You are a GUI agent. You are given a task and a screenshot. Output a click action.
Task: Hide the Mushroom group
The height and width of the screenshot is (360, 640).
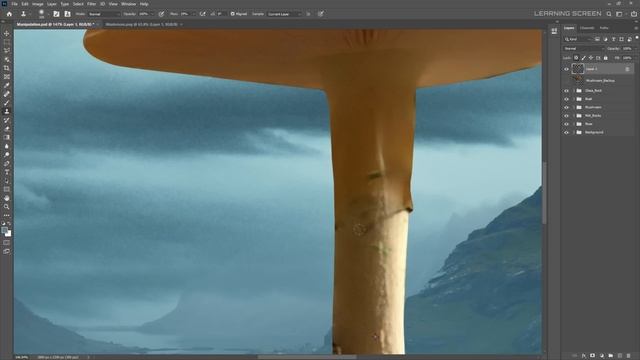coord(566,107)
